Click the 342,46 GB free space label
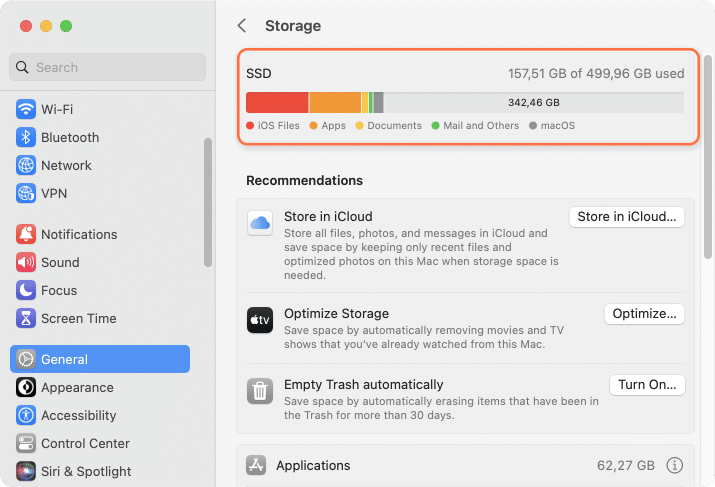 point(534,103)
